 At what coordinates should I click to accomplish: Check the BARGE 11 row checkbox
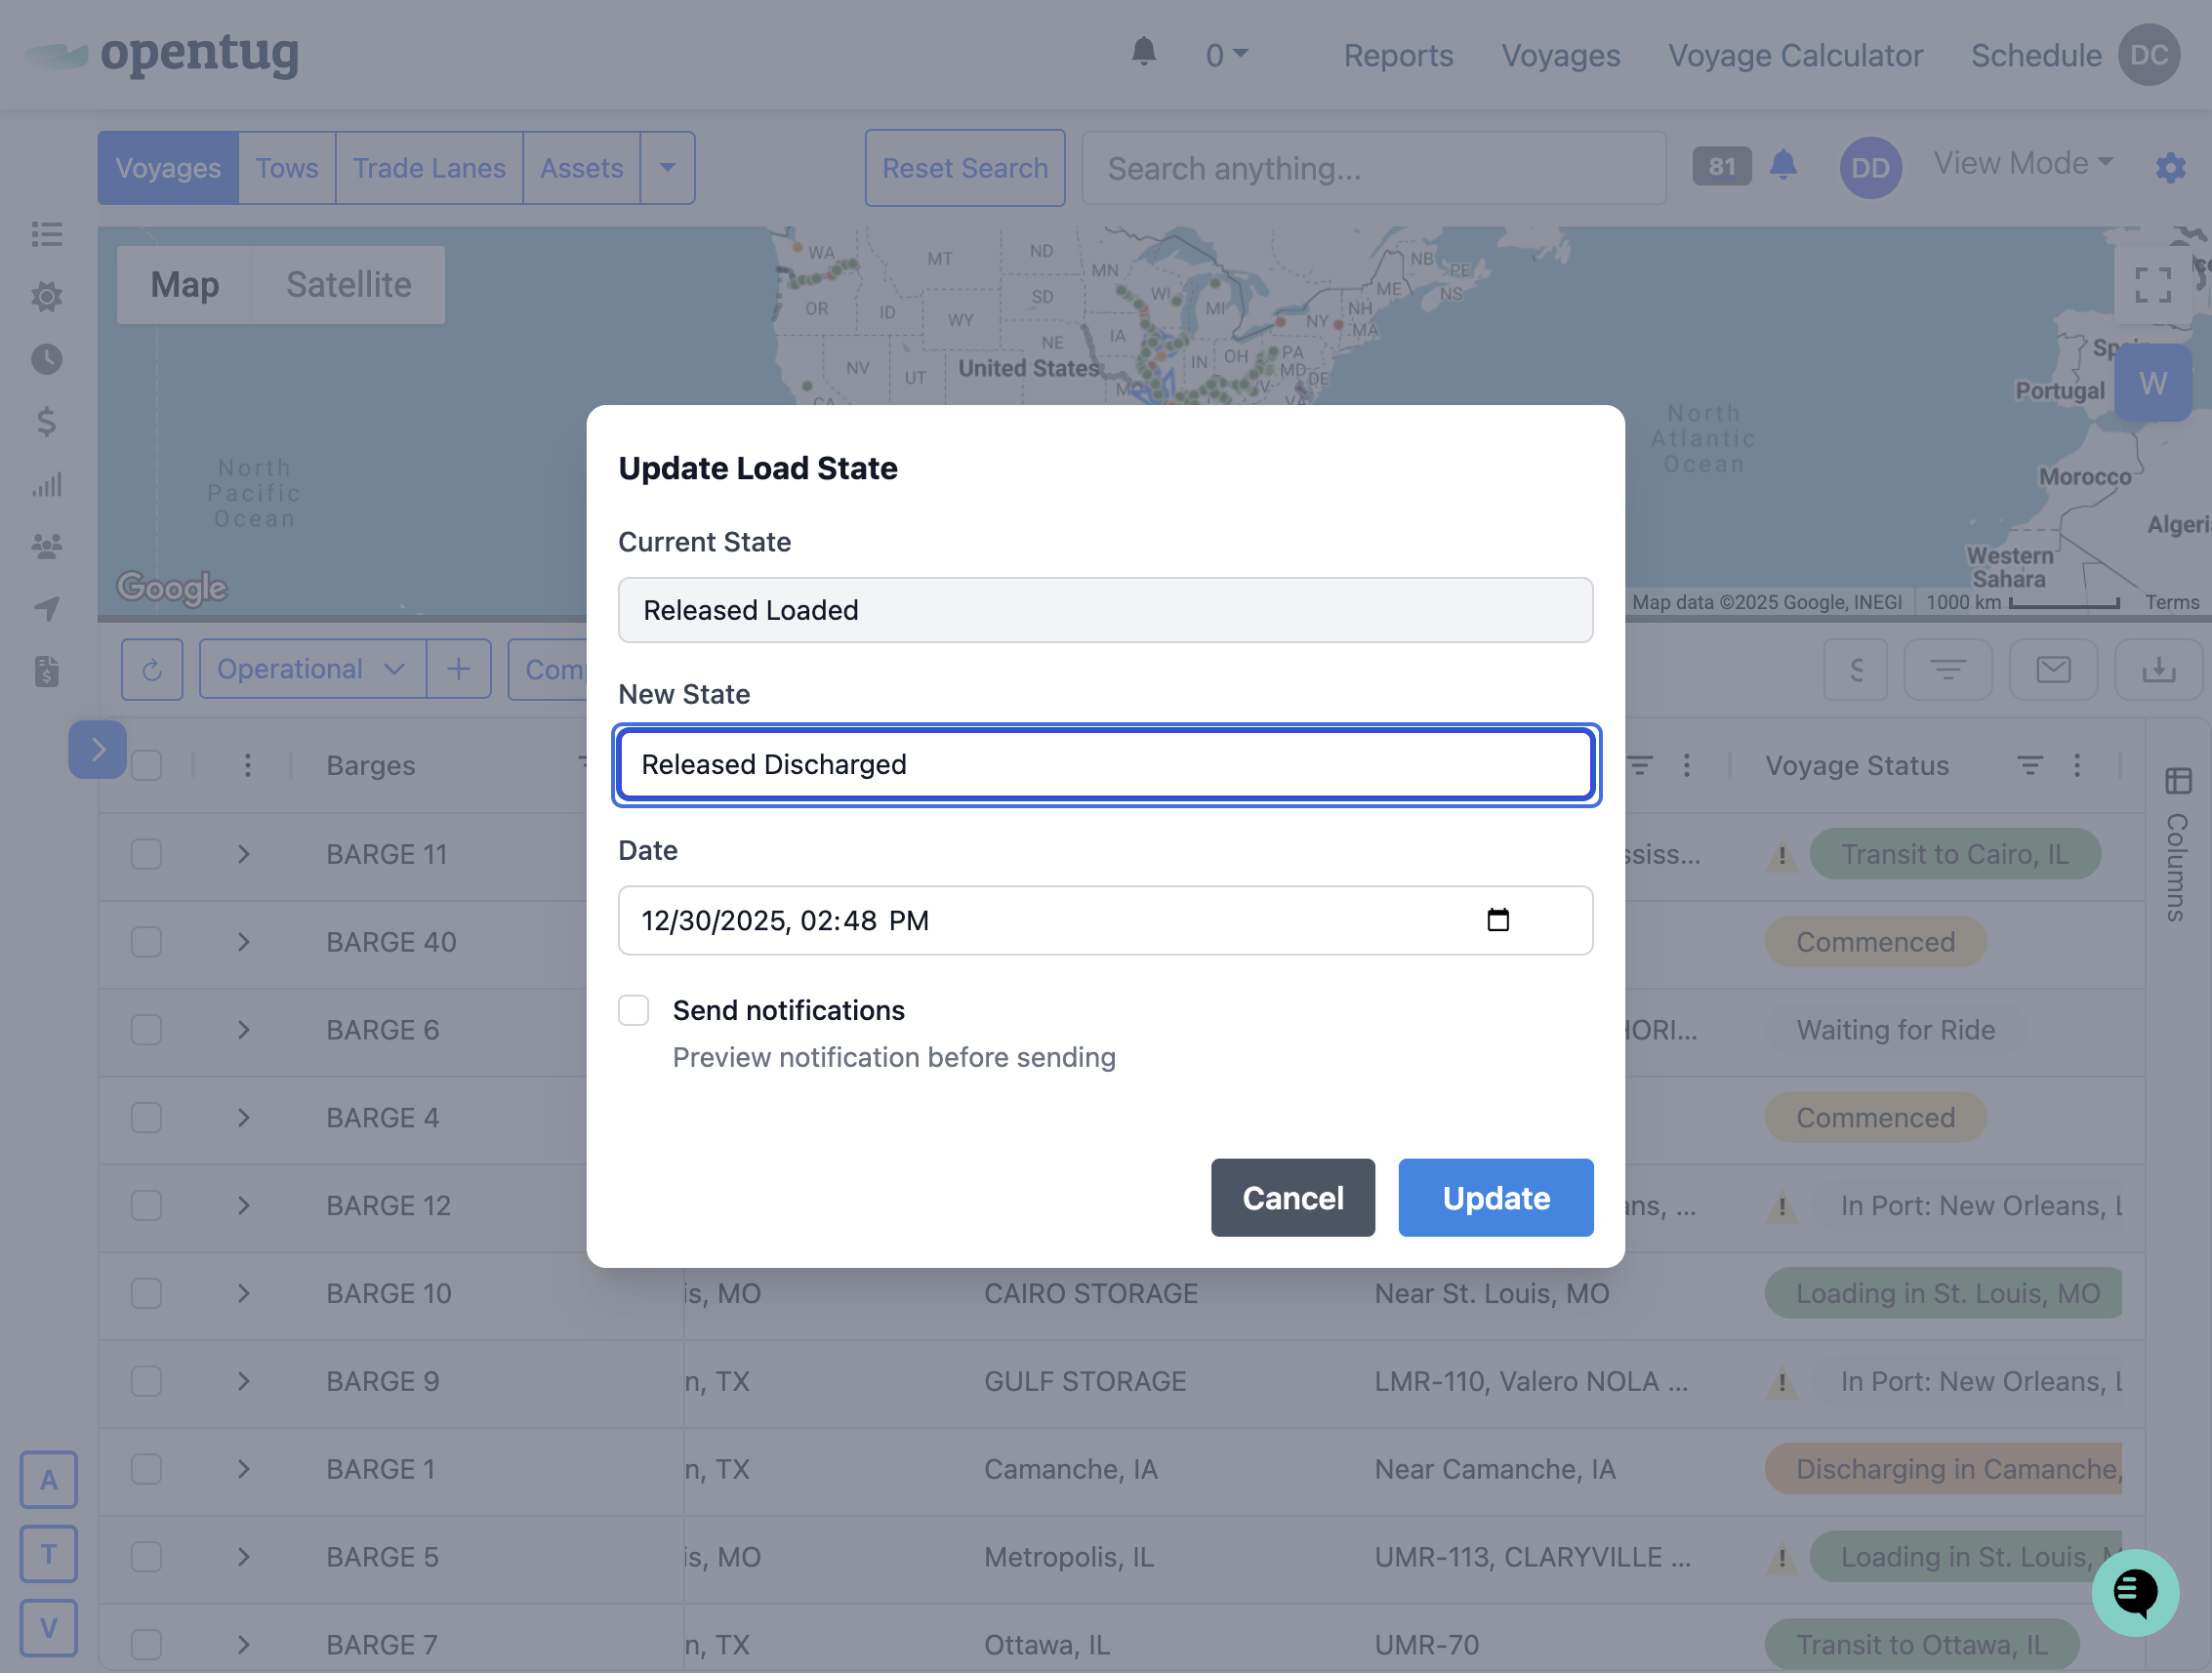coord(147,854)
